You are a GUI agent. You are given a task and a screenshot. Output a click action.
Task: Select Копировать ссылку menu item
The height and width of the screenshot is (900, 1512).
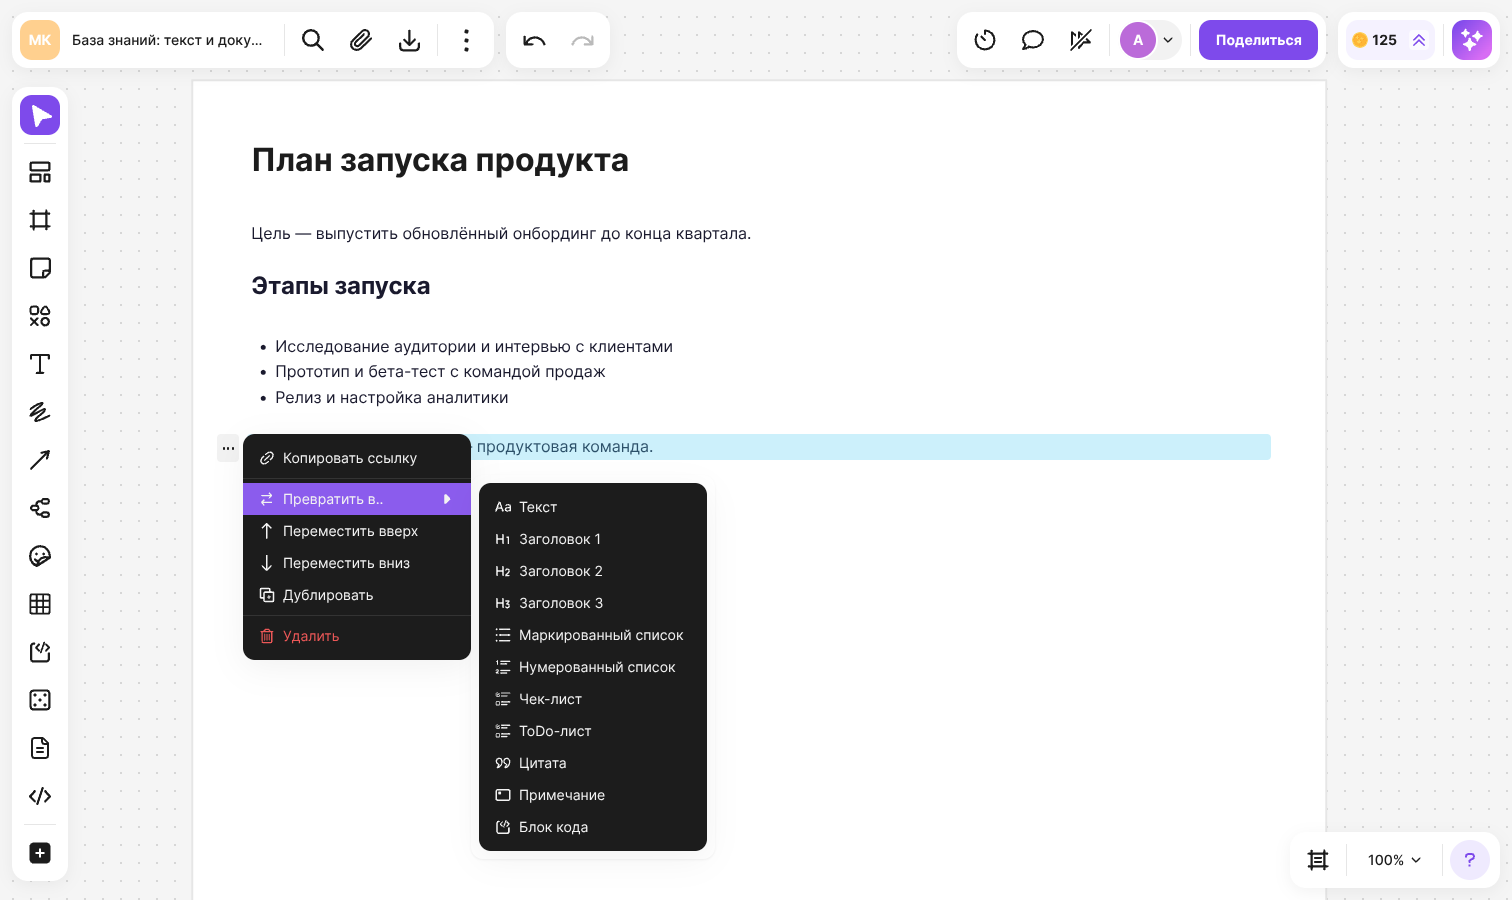tap(357, 458)
